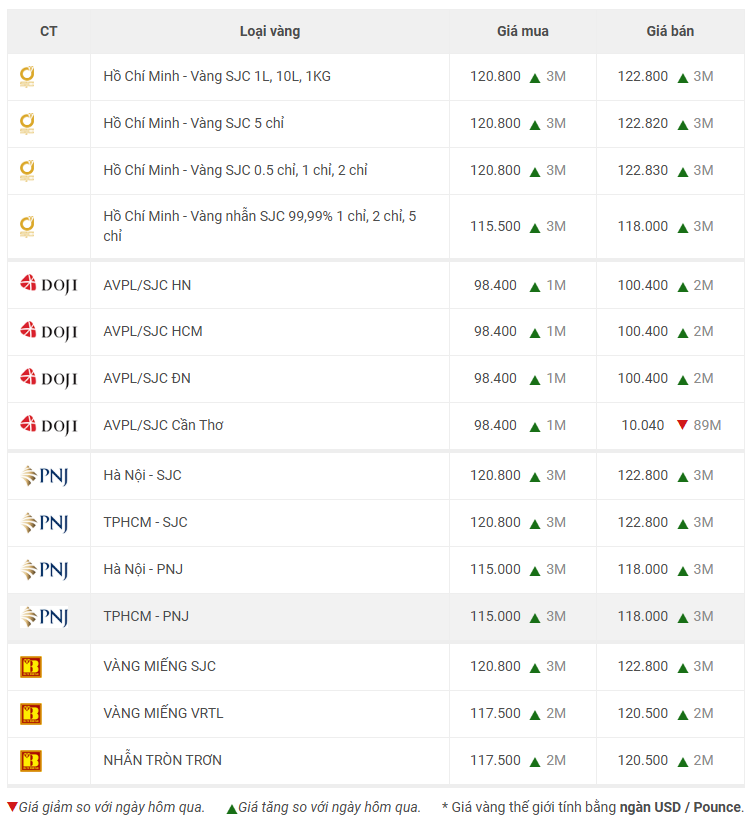
Task: Click green up arrow of Hà Nội - PNJ buy price
Action: coord(535,571)
